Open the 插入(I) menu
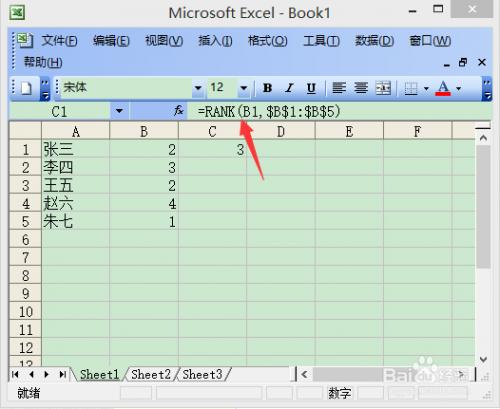Viewport: 500px width, 409px height. point(215,41)
